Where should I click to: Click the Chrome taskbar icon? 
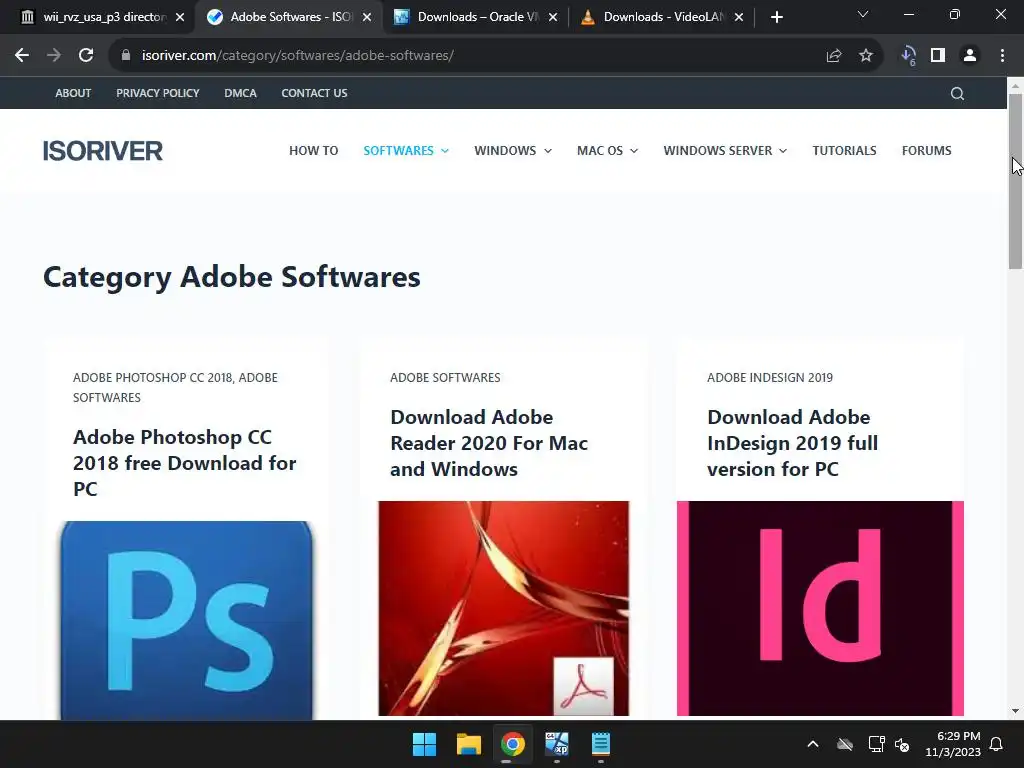coord(513,744)
